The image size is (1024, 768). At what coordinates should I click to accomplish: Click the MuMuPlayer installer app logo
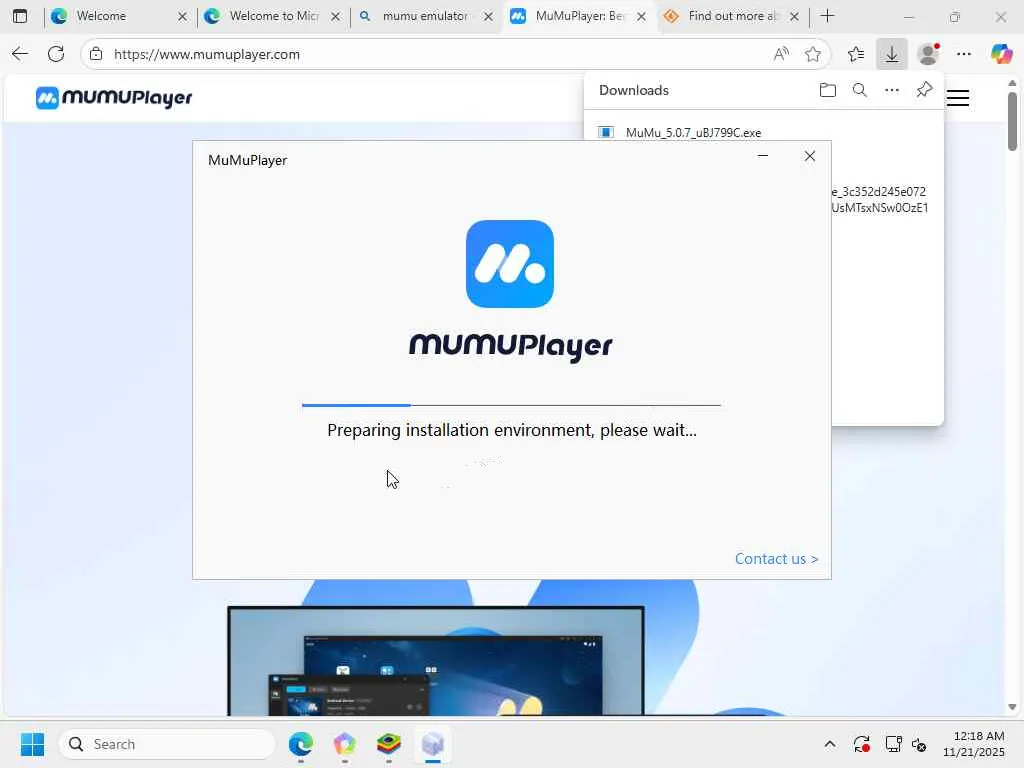pos(509,264)
